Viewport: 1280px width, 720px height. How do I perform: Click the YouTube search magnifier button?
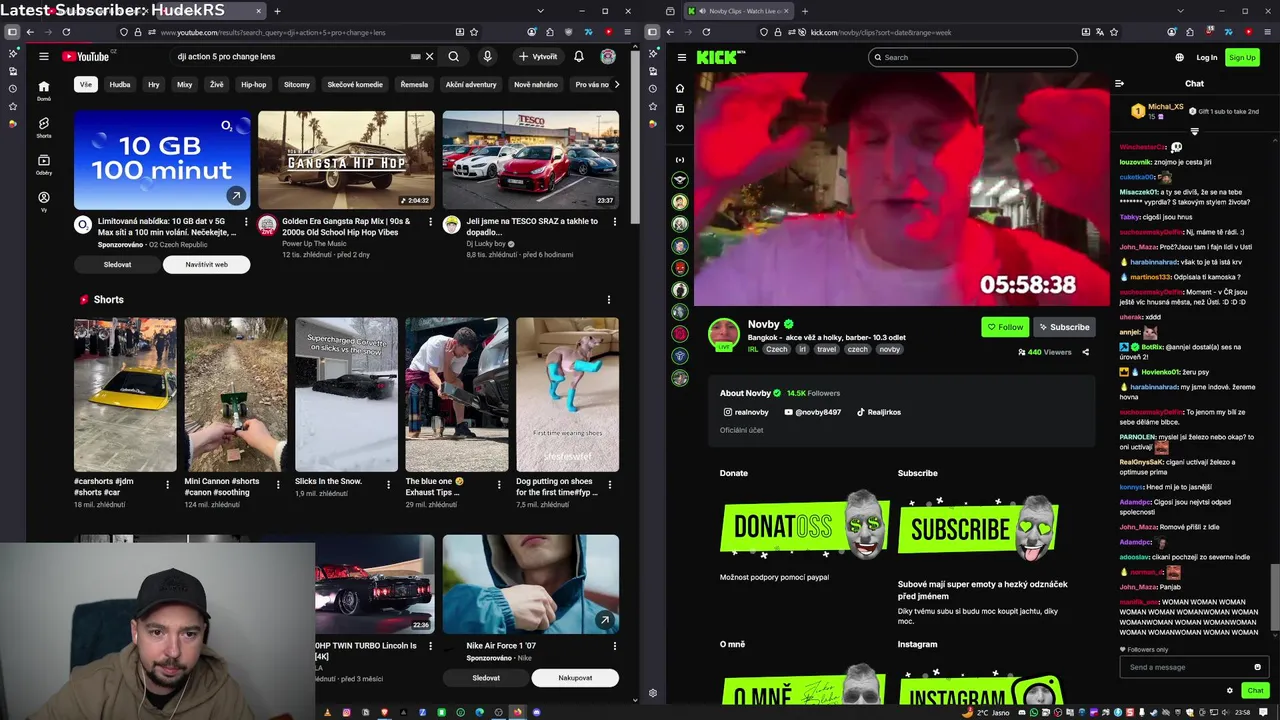(x=454, y=57)
